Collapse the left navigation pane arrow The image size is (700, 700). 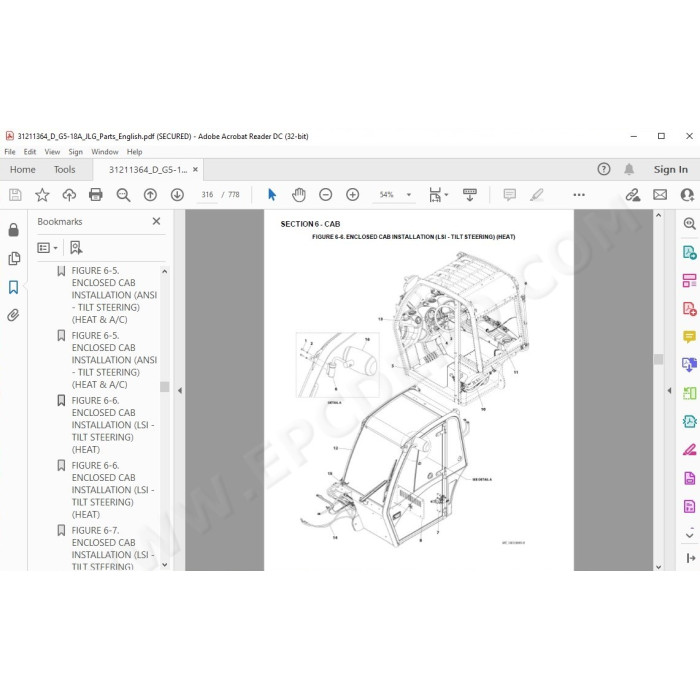[x=179, y=391]
